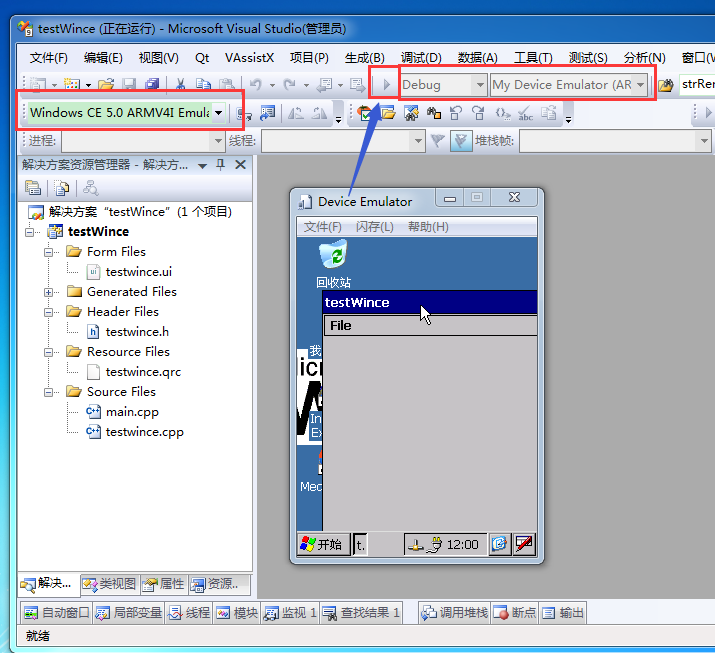Image resolution: width=715 pixels, height=653 pixels.
Task: Open the 生成(B) build menu
Action: (365, 58)
